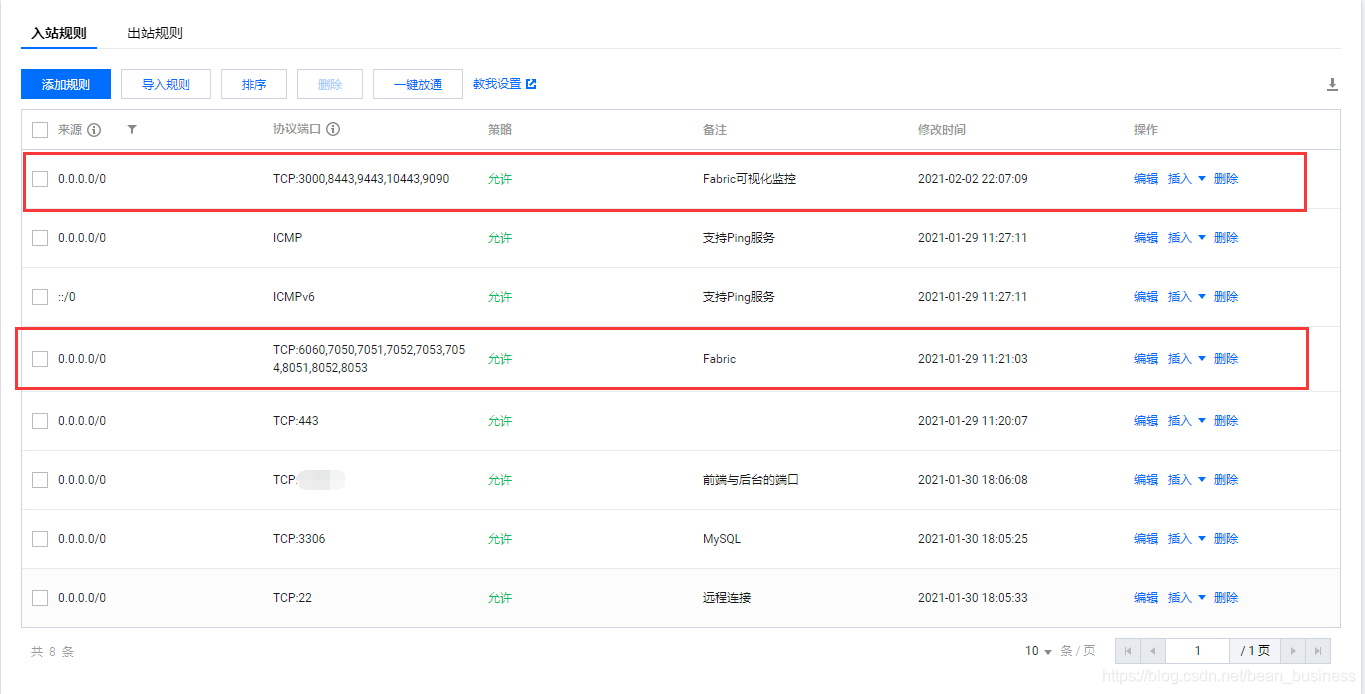The image size is (1365, 694).
Task: Click the 支持Ping服务 note in ICMPv6 row
Action: [x=739, y=297]
